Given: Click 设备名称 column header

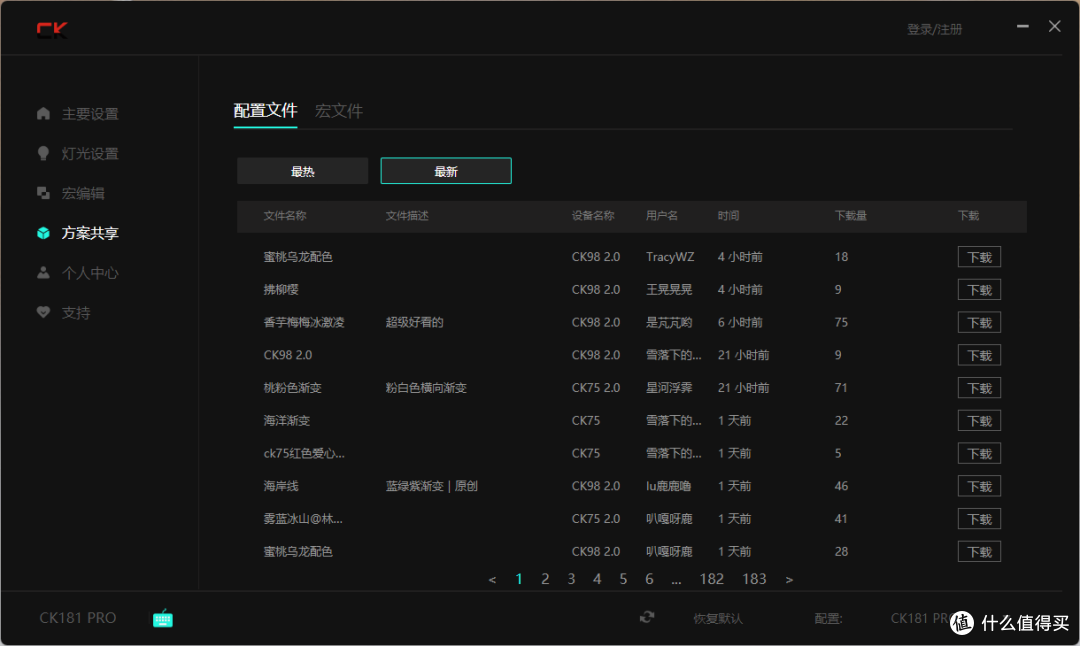Looking at the screenshot, I should click(x=593, y=216).
